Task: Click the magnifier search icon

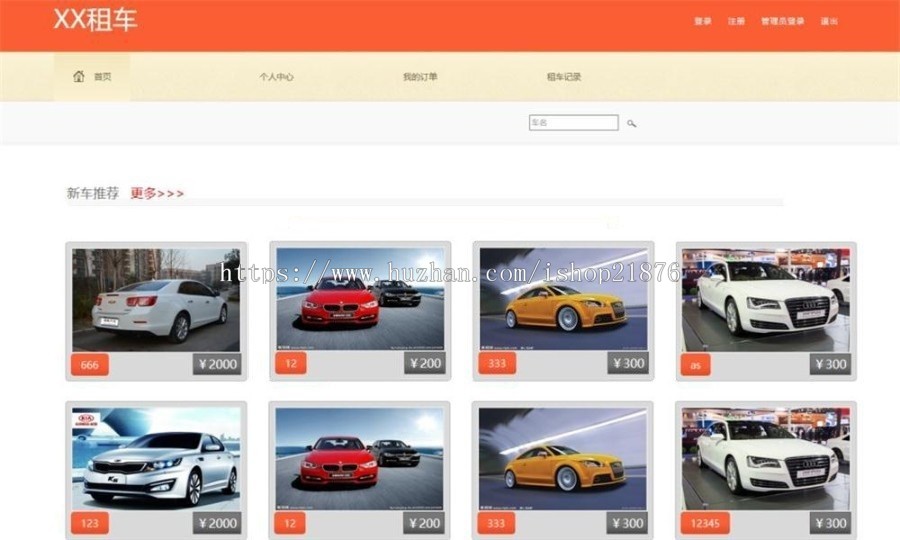Action: click(x=632, y=124)
